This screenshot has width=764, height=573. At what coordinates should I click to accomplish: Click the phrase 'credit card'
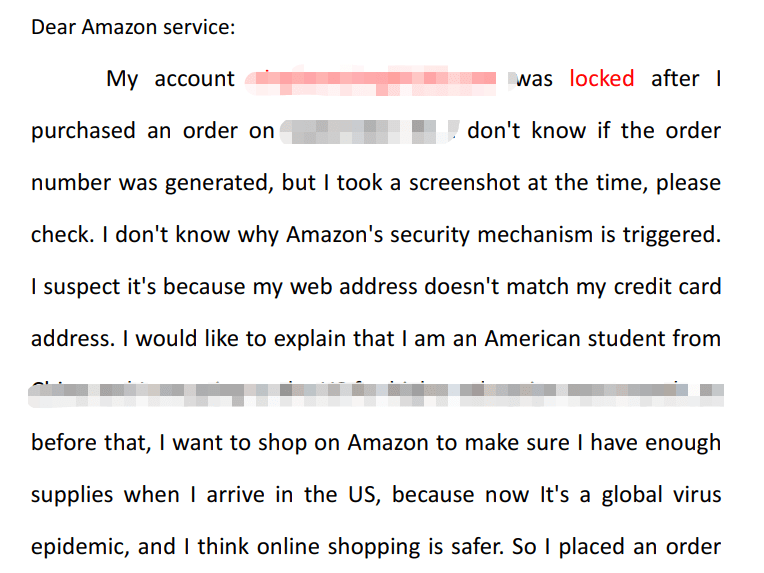[x=667, y=286]
